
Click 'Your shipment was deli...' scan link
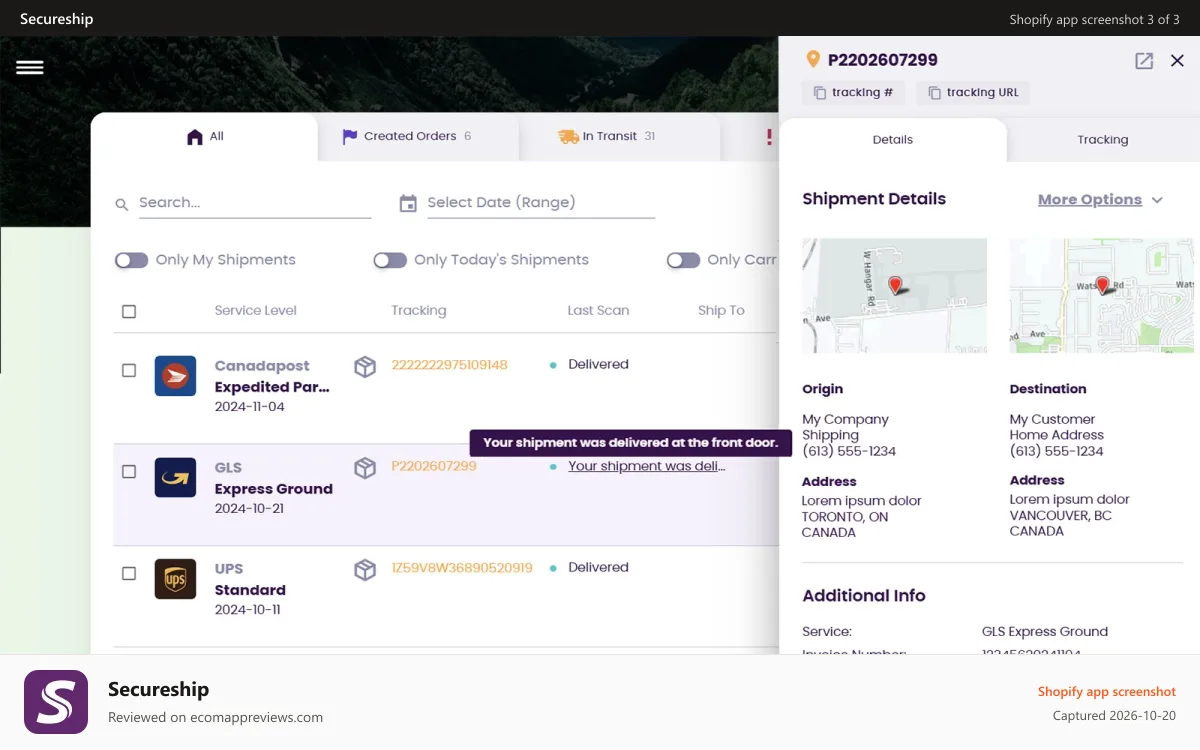coord(647,466)
